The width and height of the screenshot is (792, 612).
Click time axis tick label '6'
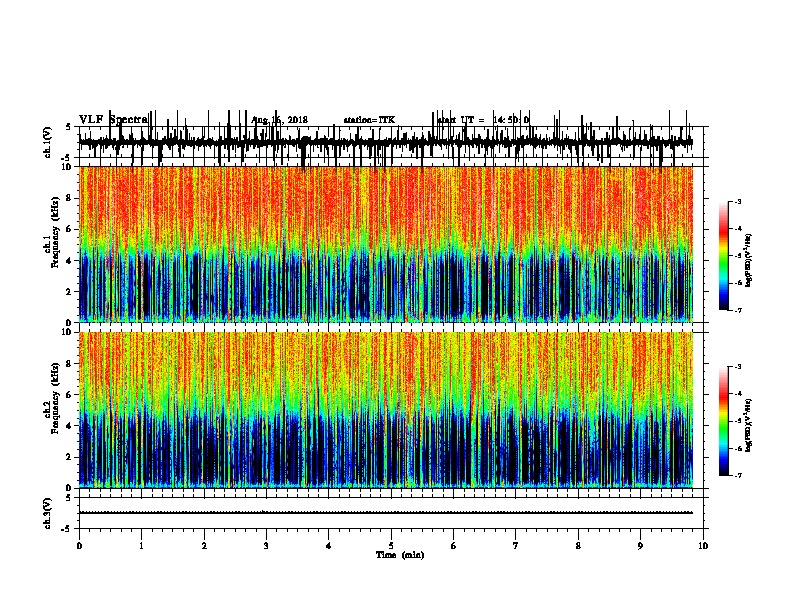(x=454, y=546)
